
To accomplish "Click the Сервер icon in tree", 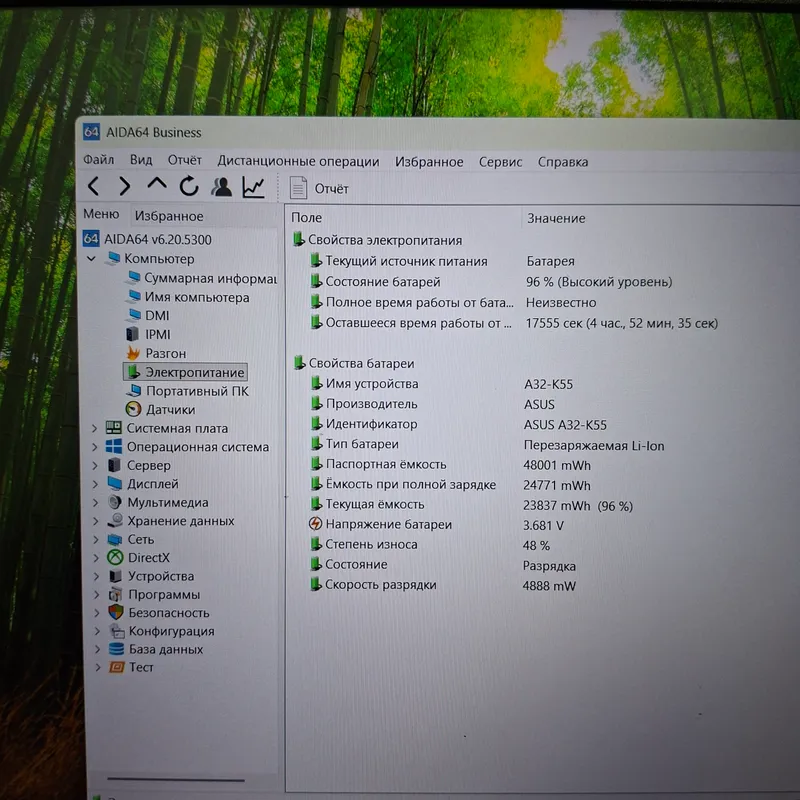I will (x=114, y=465).
